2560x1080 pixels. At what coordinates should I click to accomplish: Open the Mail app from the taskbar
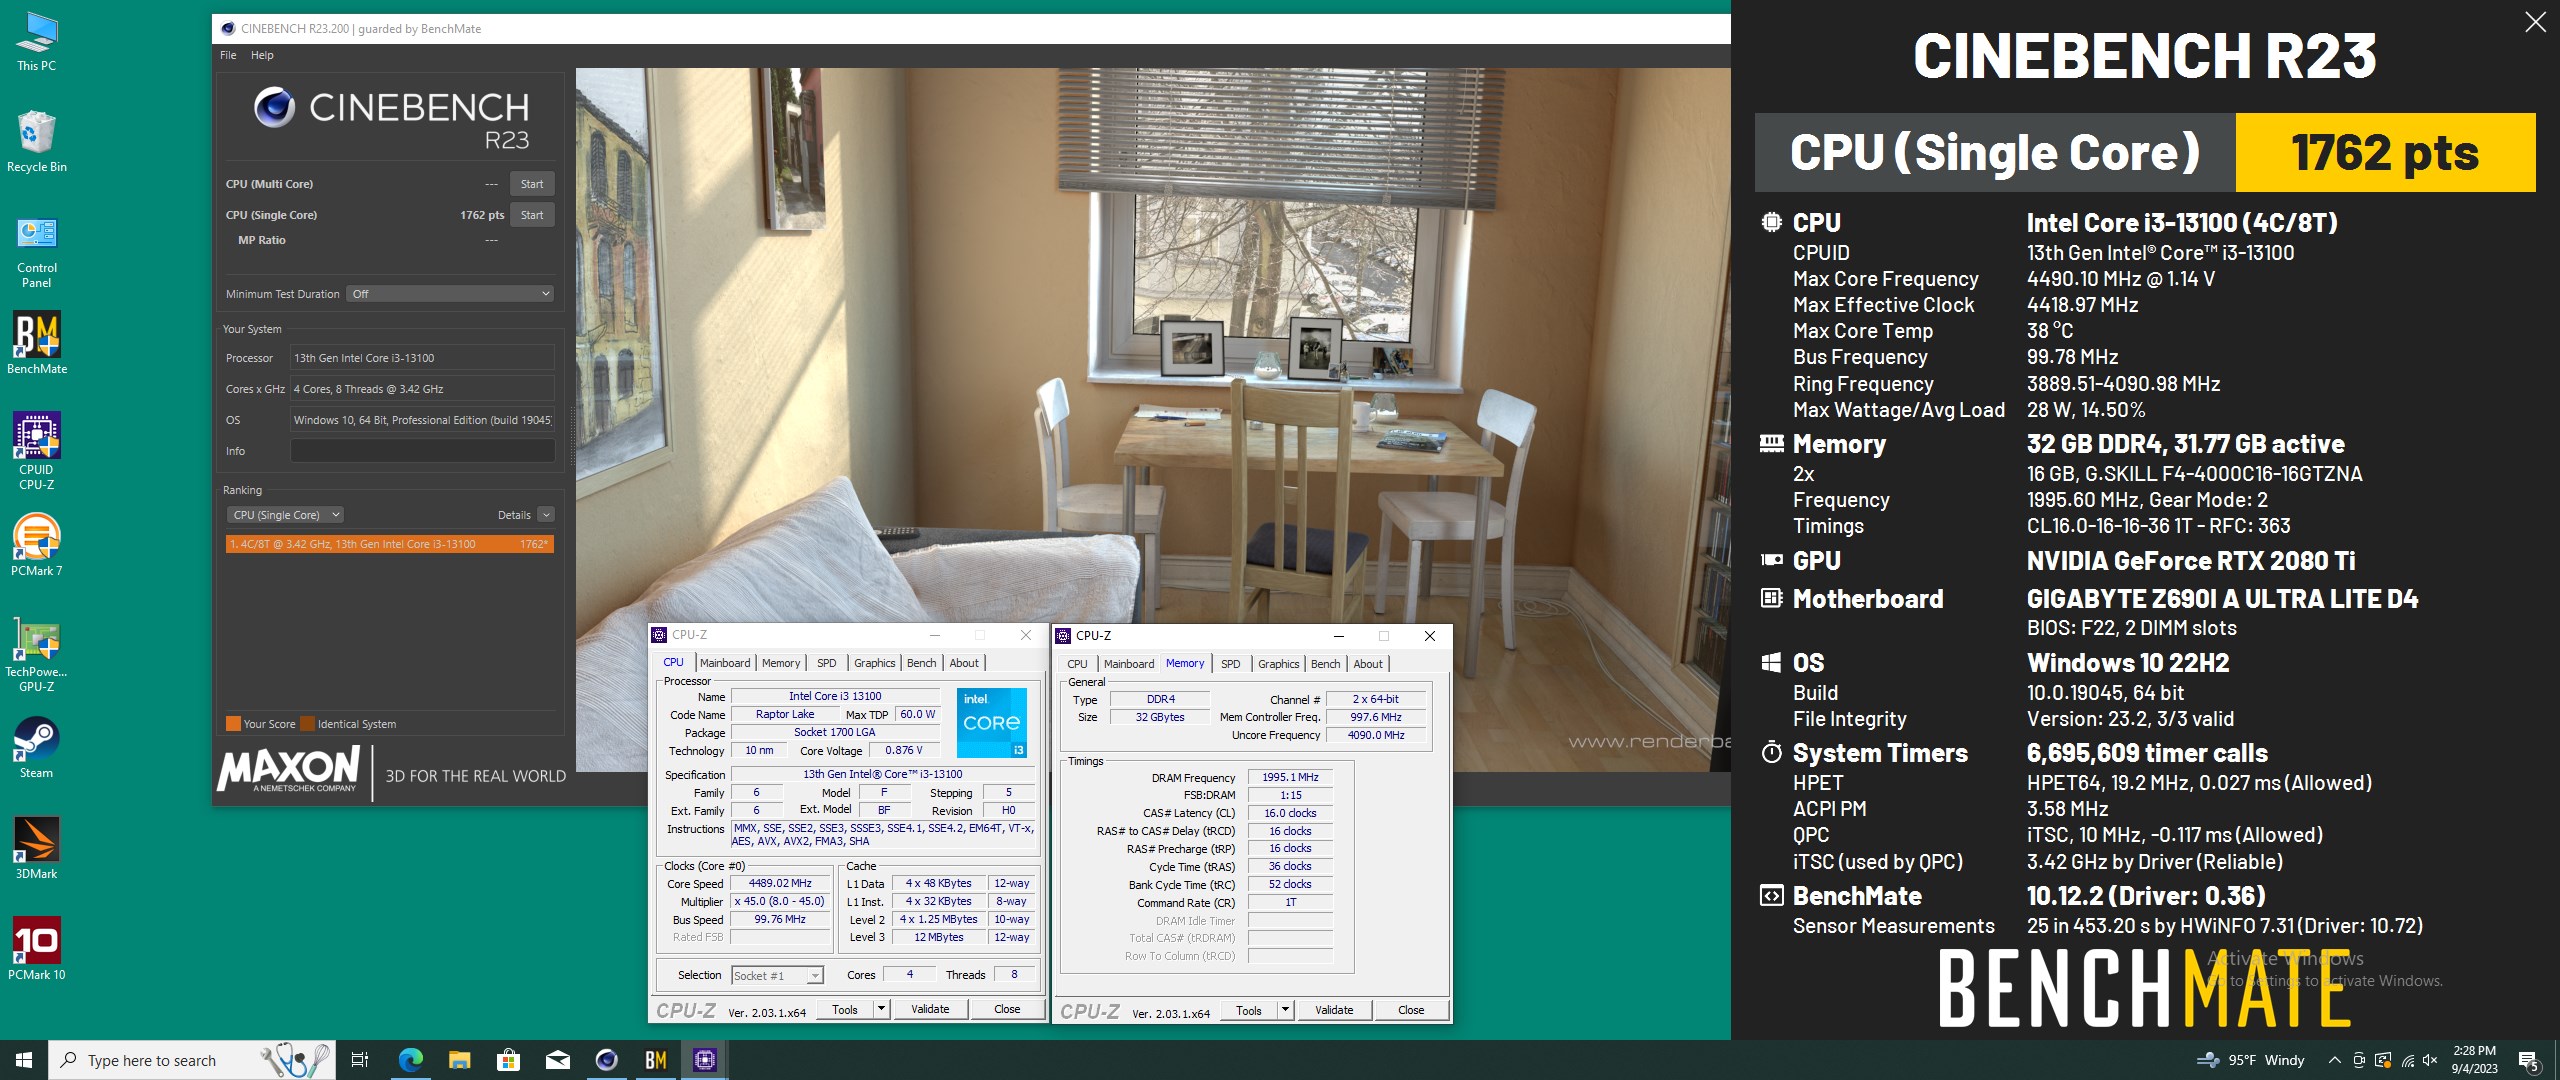pyautogui.click(x=557, y=1060)
